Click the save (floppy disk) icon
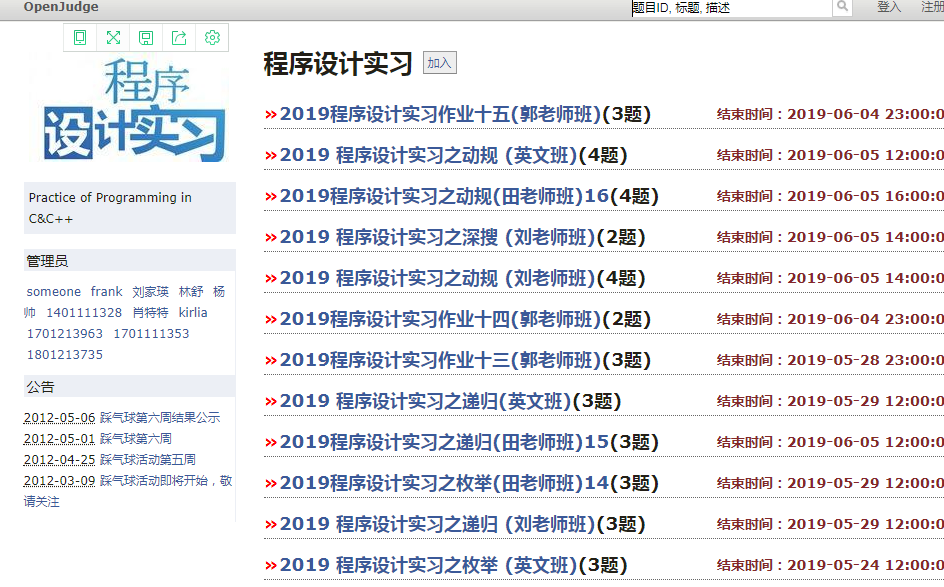This screenshot has width=944, height=587. pos(146,37)
